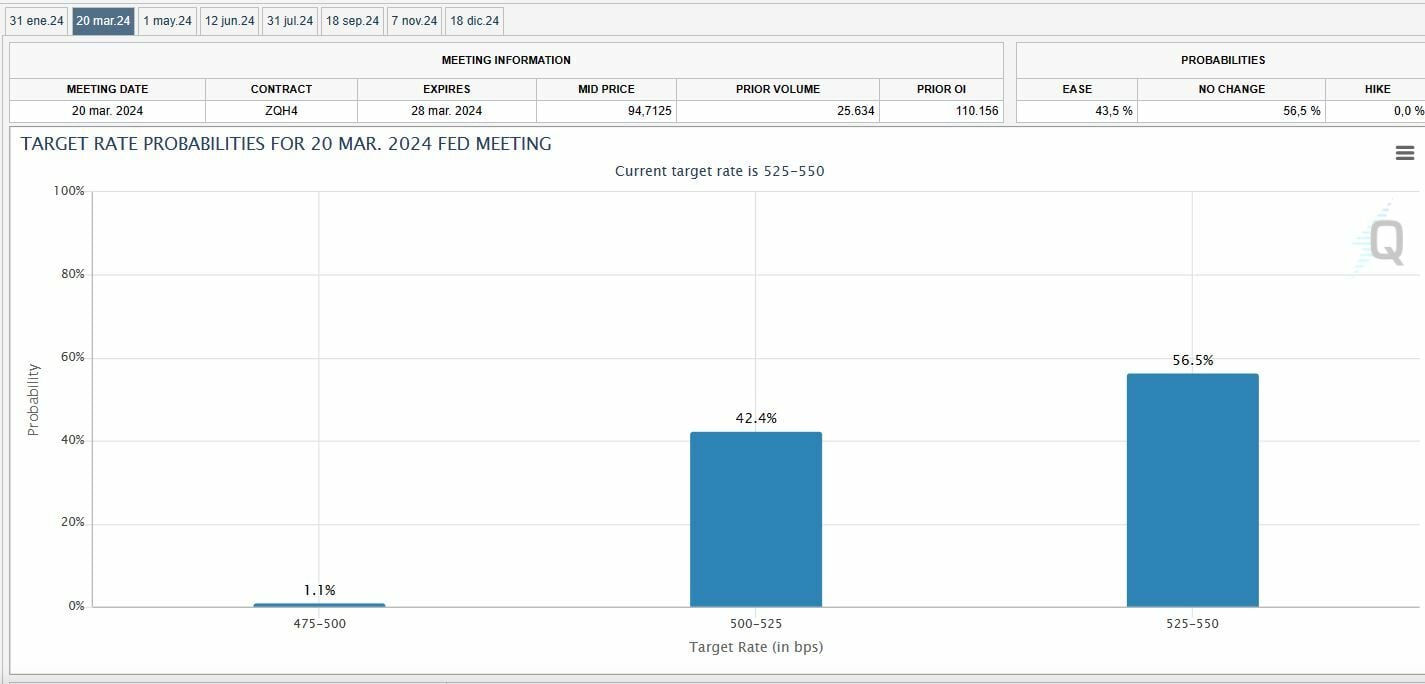Click the 25.634 prior volume value
1425x684 pixels.
(855, 111)
